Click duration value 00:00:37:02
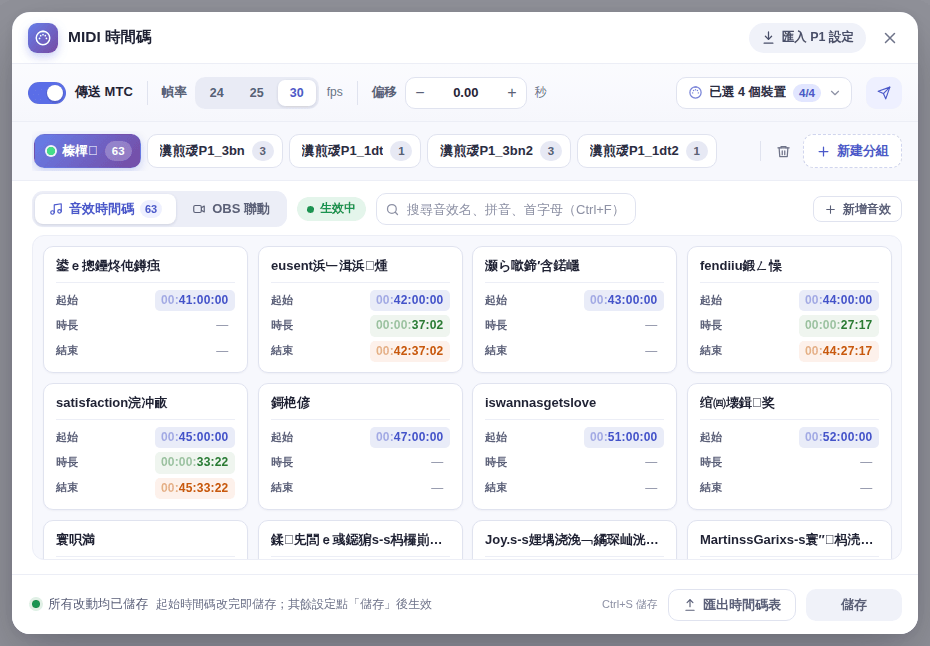Image resolution: width=930 pixels, height=646 pixels. click(409, 325)
